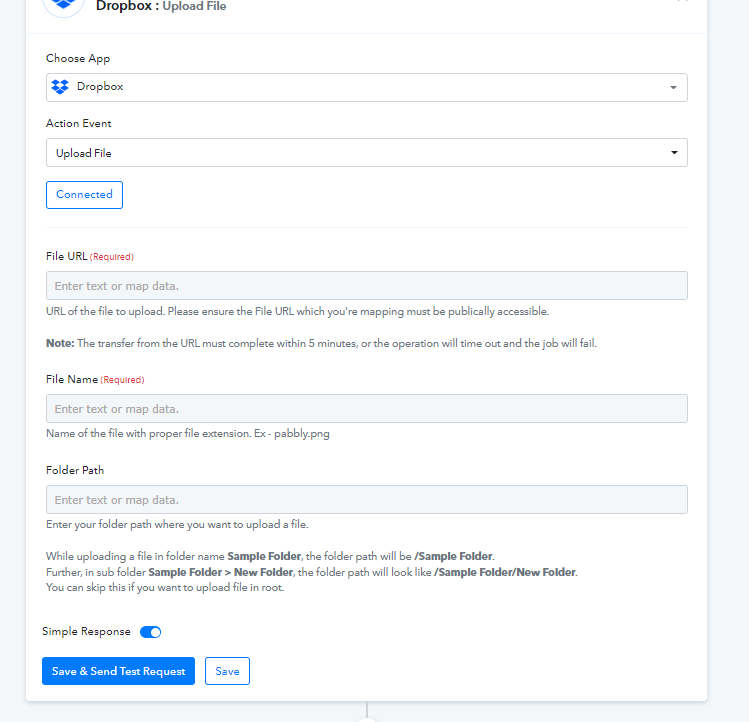Click the caret arrow of Choose App dropdown
749x722 pixels.
pyautogui.click(x=673, y=87)
